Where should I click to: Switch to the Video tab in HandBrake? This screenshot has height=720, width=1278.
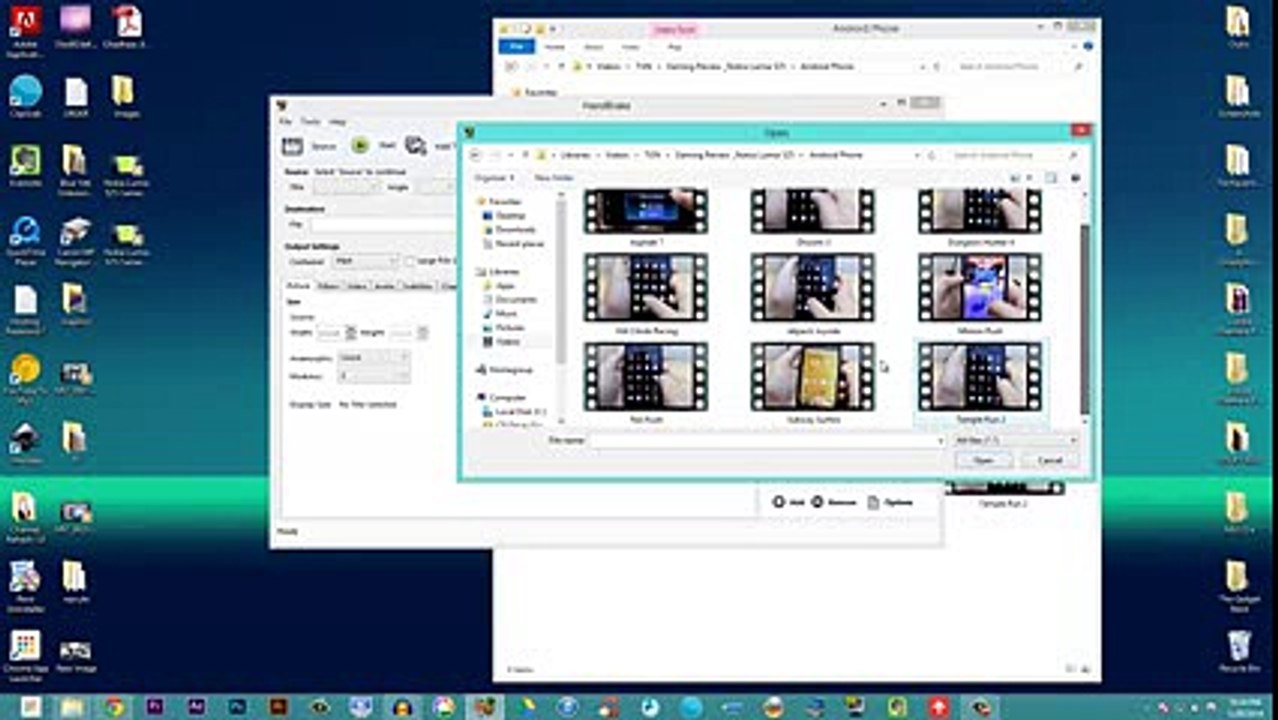(357, 286)
